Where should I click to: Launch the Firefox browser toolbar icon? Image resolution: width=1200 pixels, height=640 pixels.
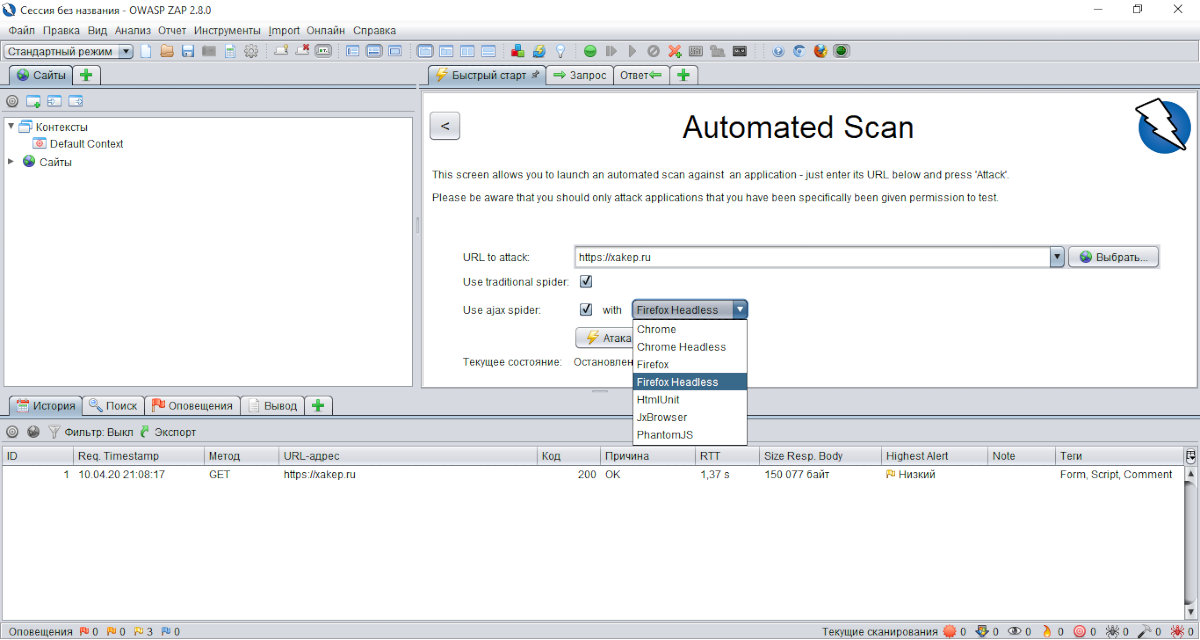point(820,51)
